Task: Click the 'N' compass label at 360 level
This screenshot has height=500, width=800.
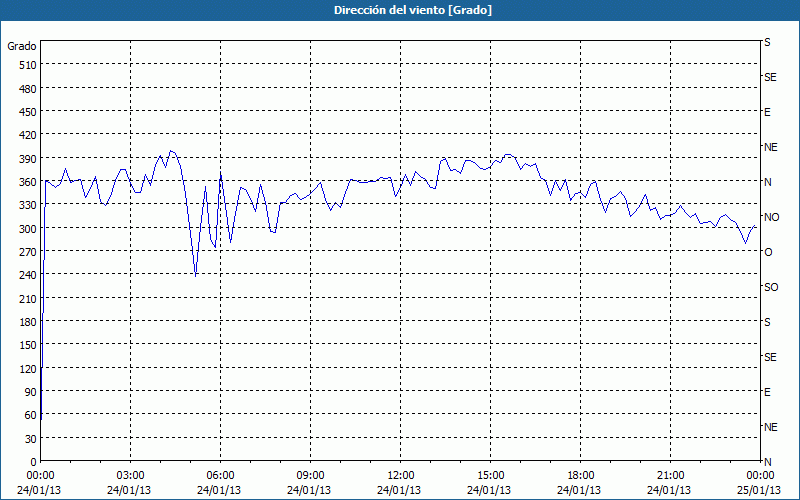Action: [x=767, y=182]
